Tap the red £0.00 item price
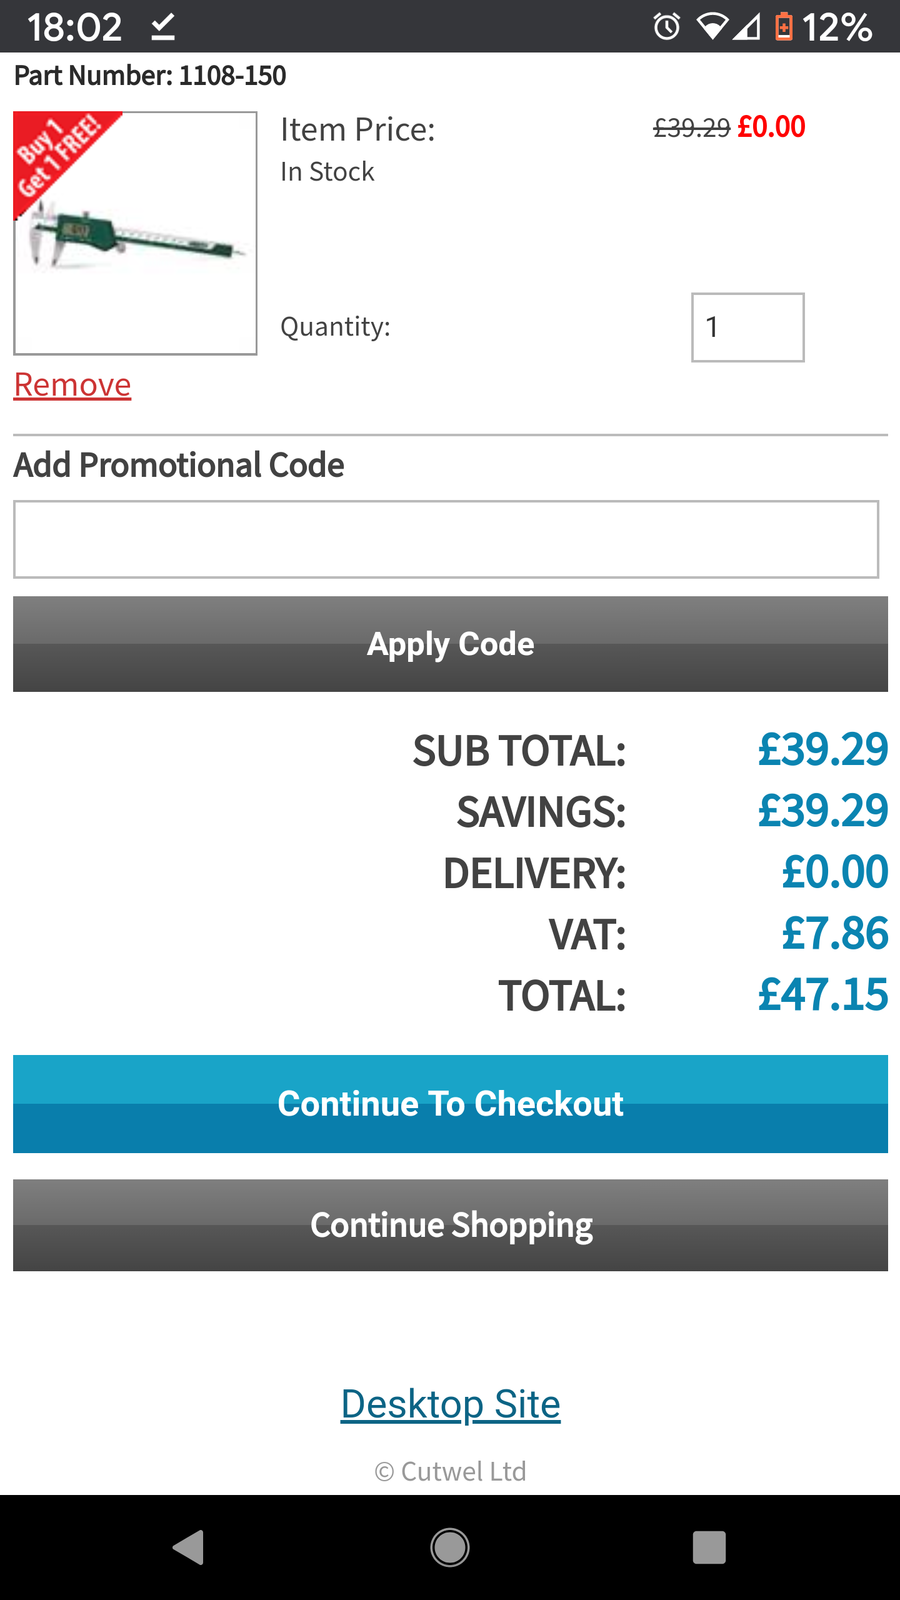This screenshot has height=1600, width=900. tap(771, 127)
